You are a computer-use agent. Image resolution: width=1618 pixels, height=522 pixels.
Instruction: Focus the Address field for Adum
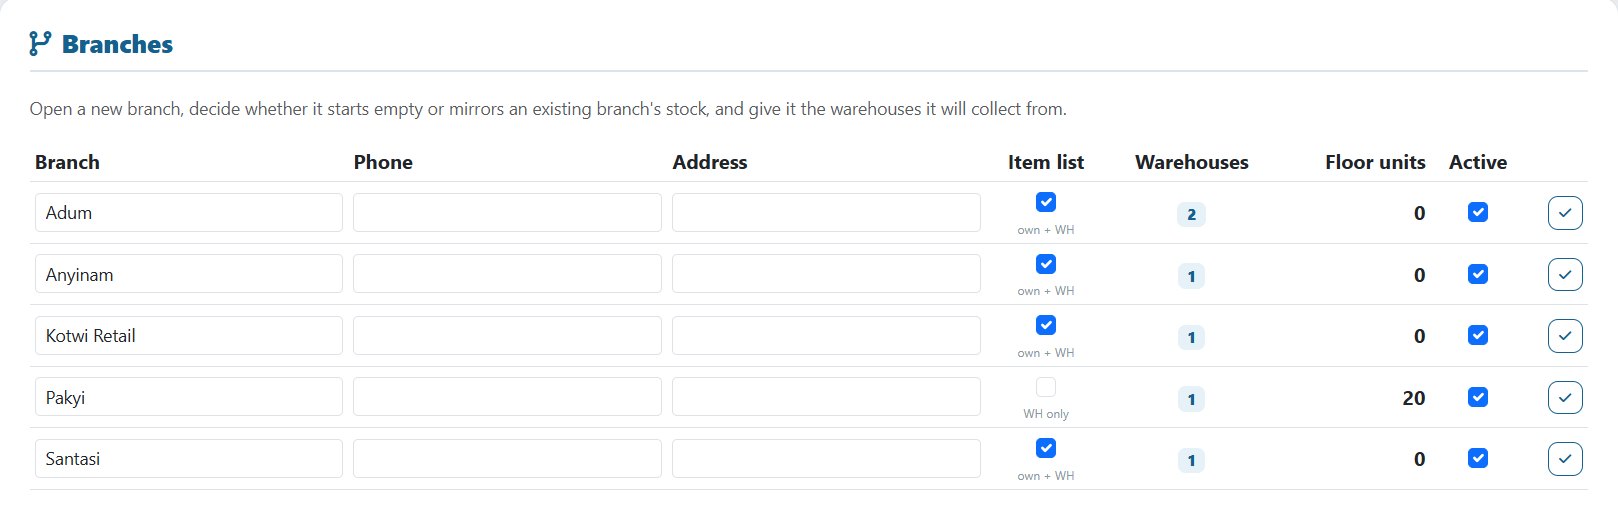826,213
